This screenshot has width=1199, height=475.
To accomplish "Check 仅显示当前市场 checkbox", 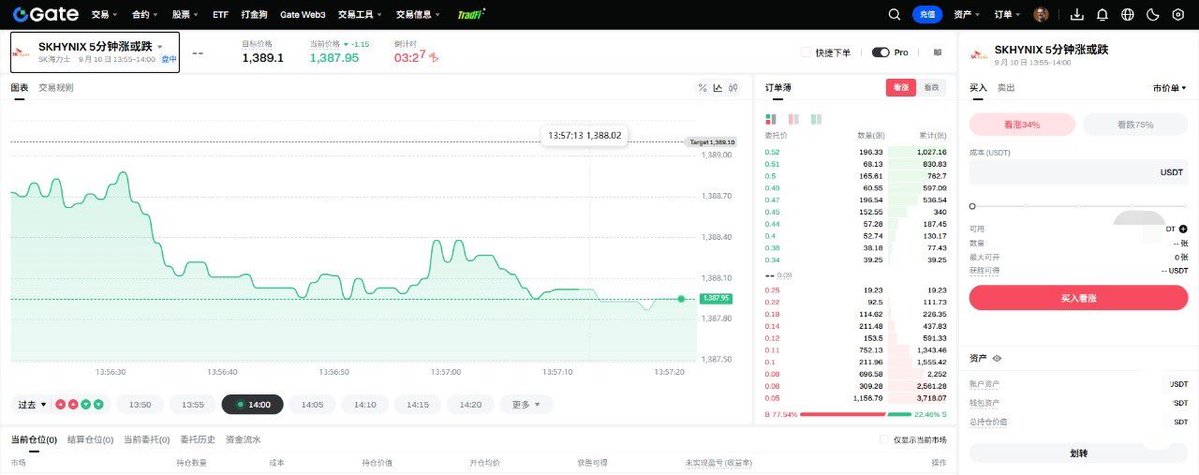I will (885, 440).
